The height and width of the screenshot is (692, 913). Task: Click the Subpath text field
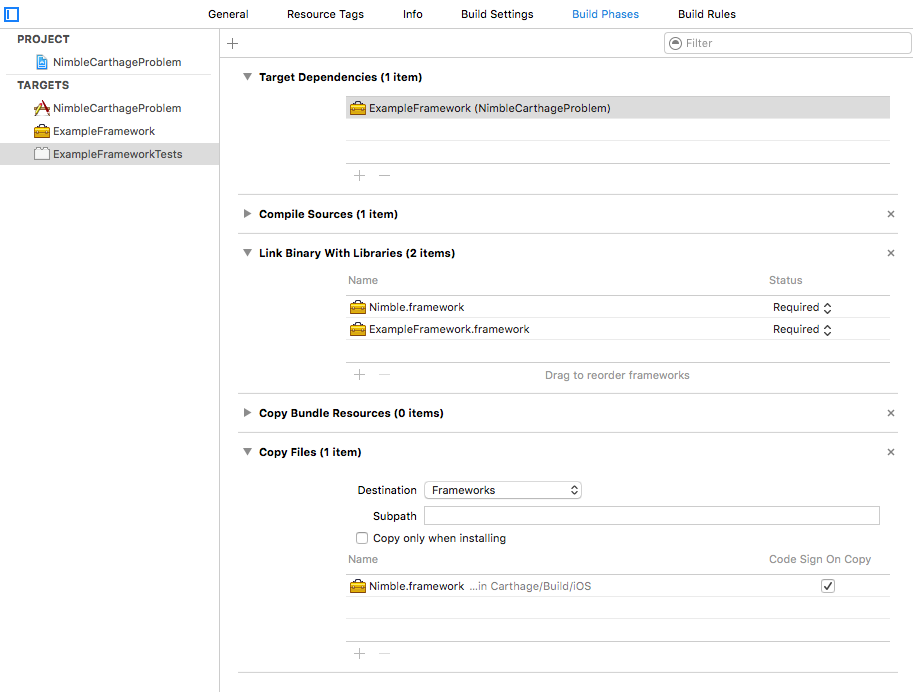click(652, 516)
